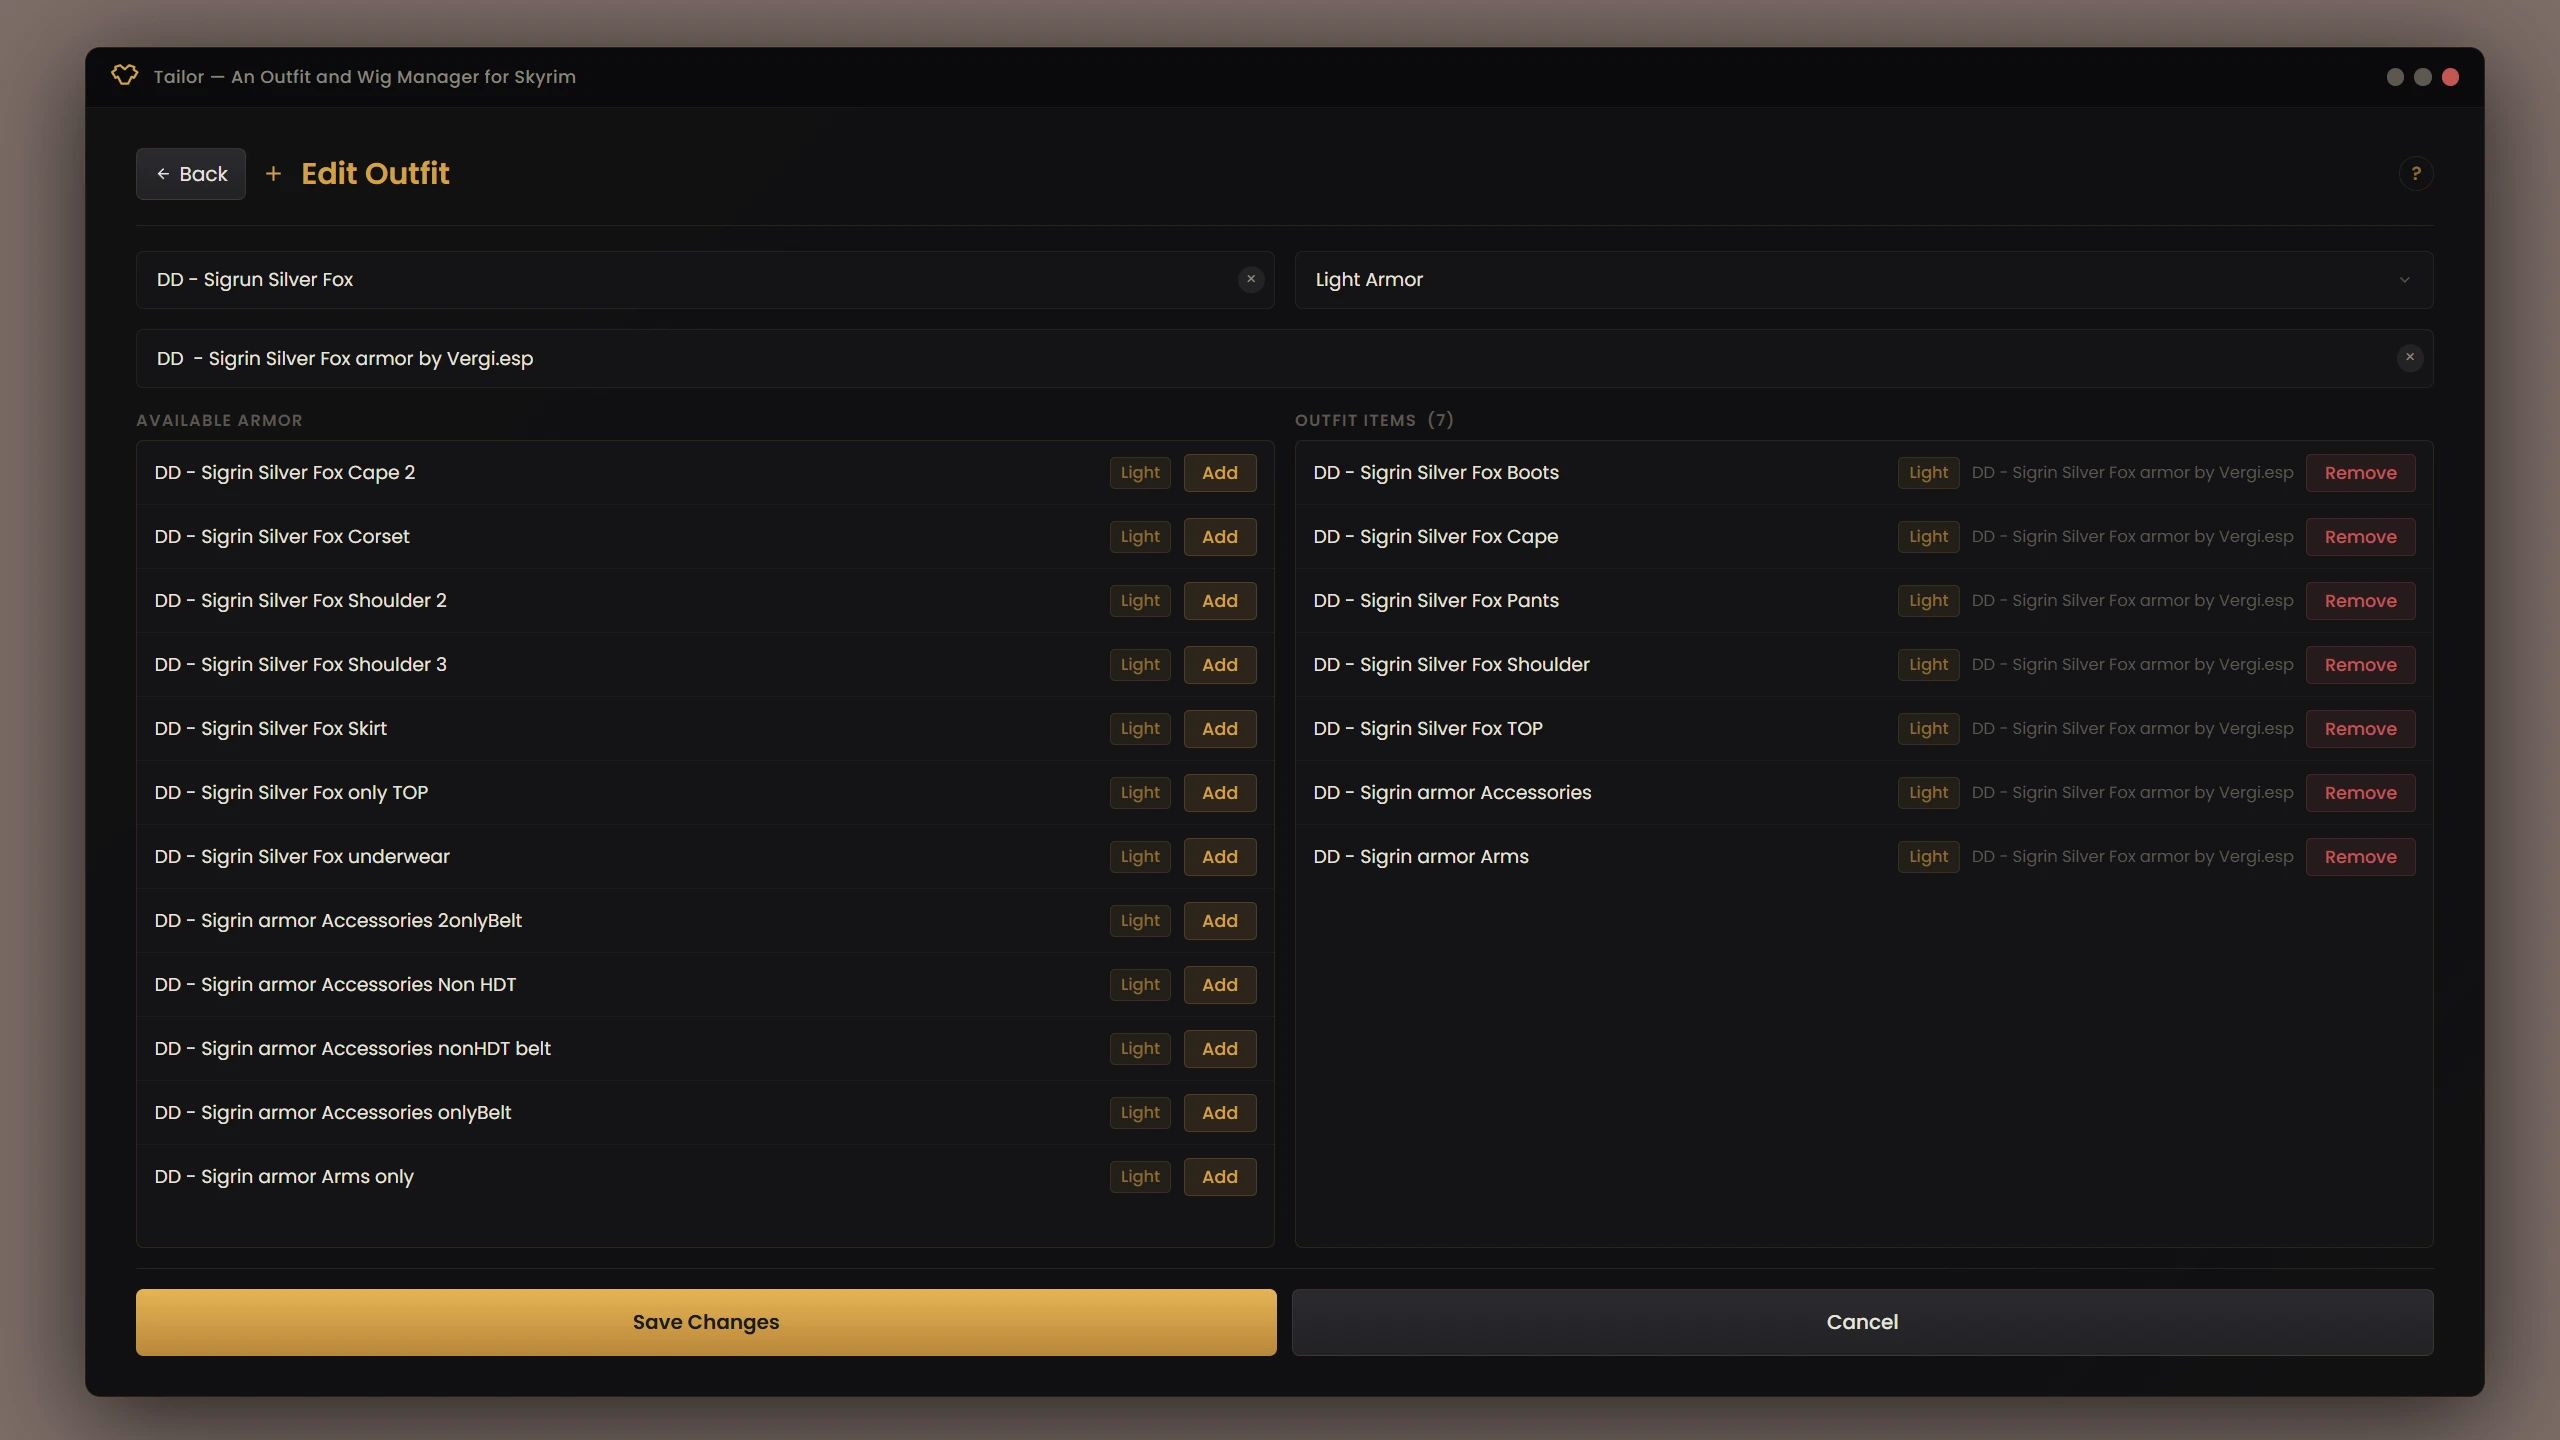
Task: Toggle the Light badge on Sigrin Silver Fox Boots
Action: coord(1927,472)
